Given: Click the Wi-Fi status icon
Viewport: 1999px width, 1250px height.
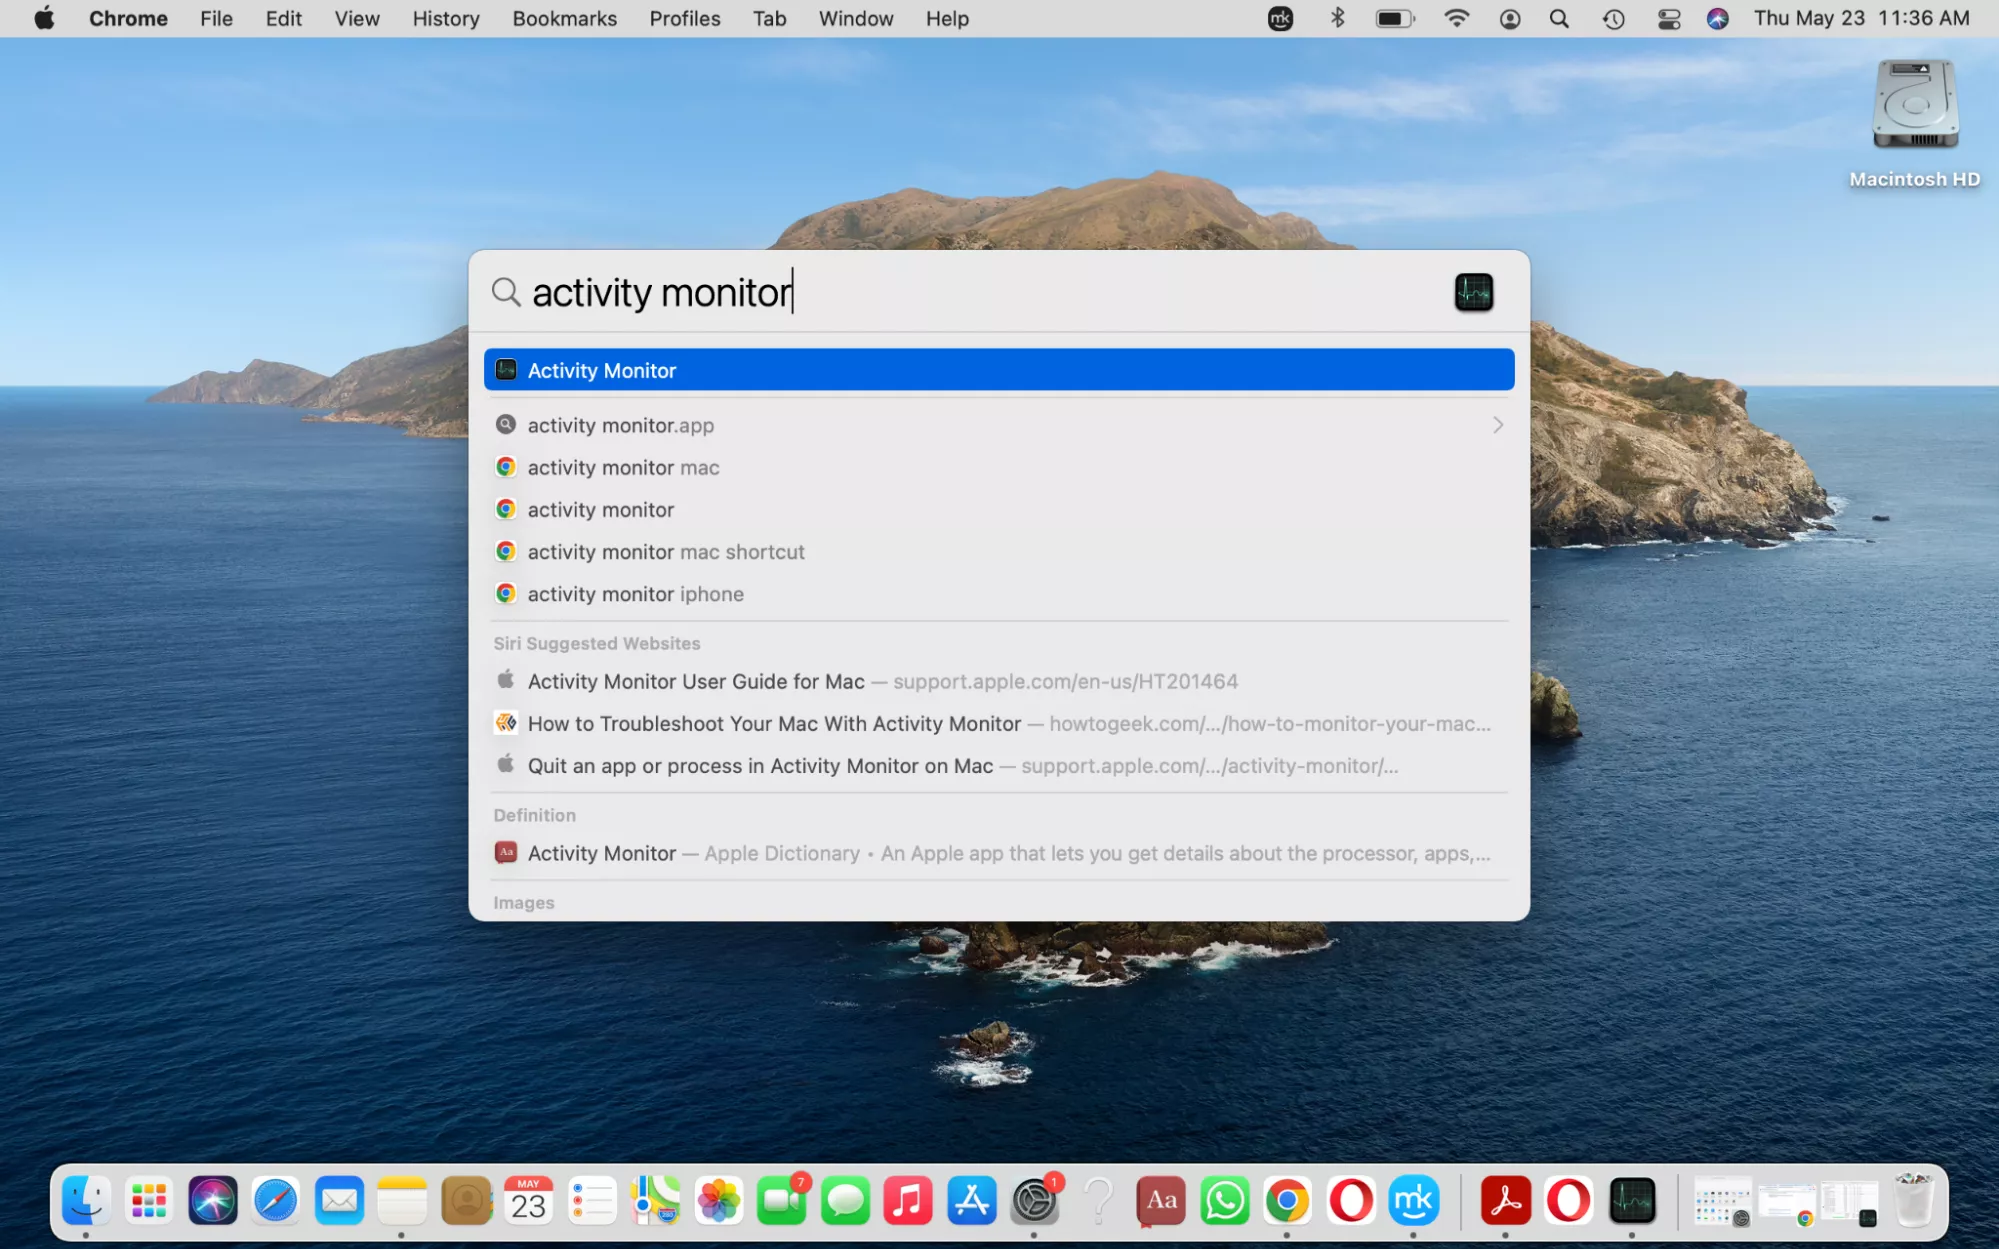Looking at the screenshot, I should click(x=1457, y=18).
